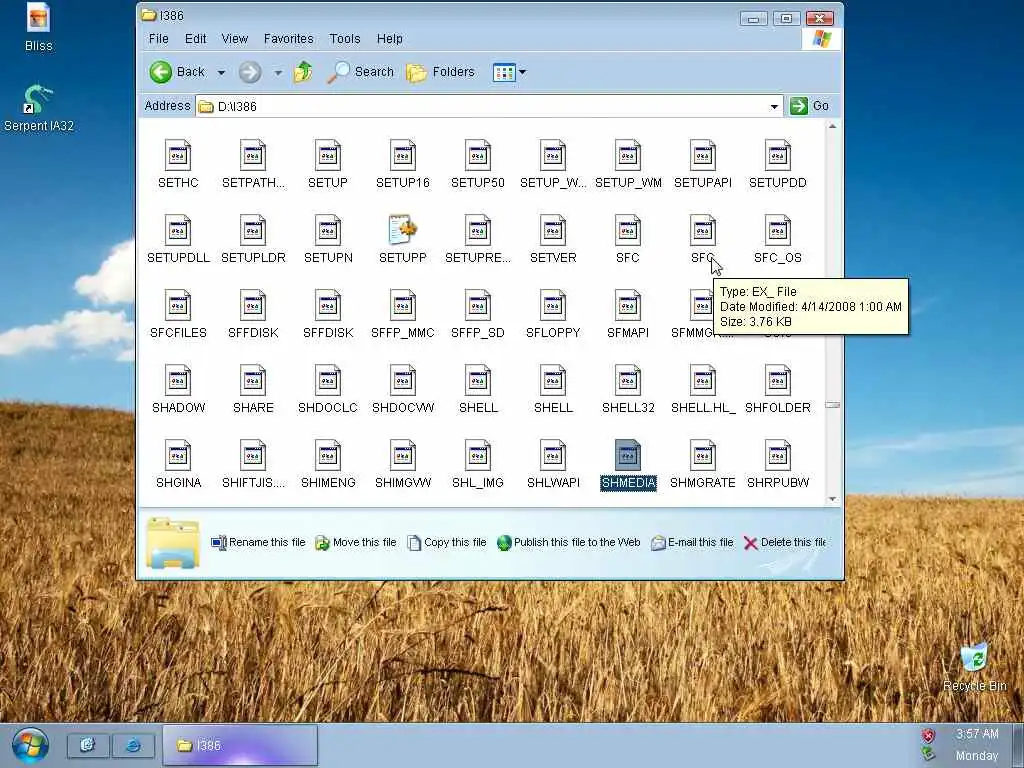Select the SFFP_MMC file icon
The height and width of the screenshot is (768, 1024).
click(402, 306)
